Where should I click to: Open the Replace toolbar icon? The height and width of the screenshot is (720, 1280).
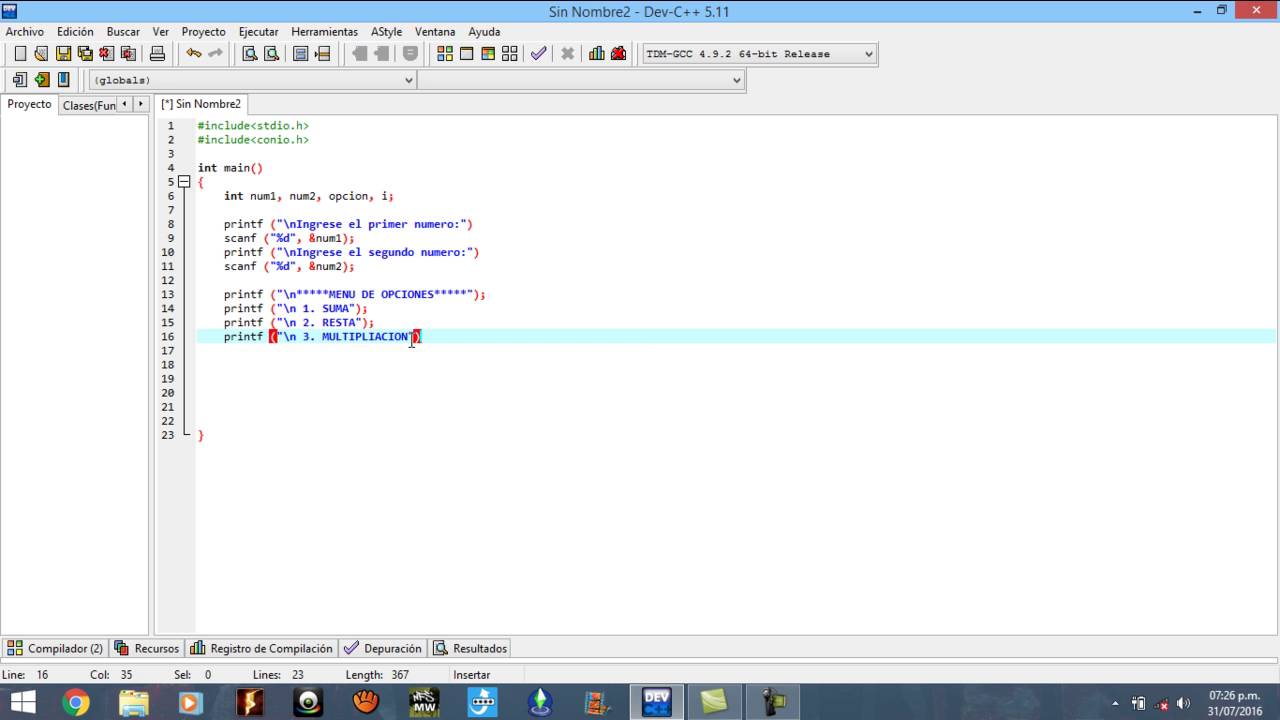pyautogui.click(x=271, y=54)
